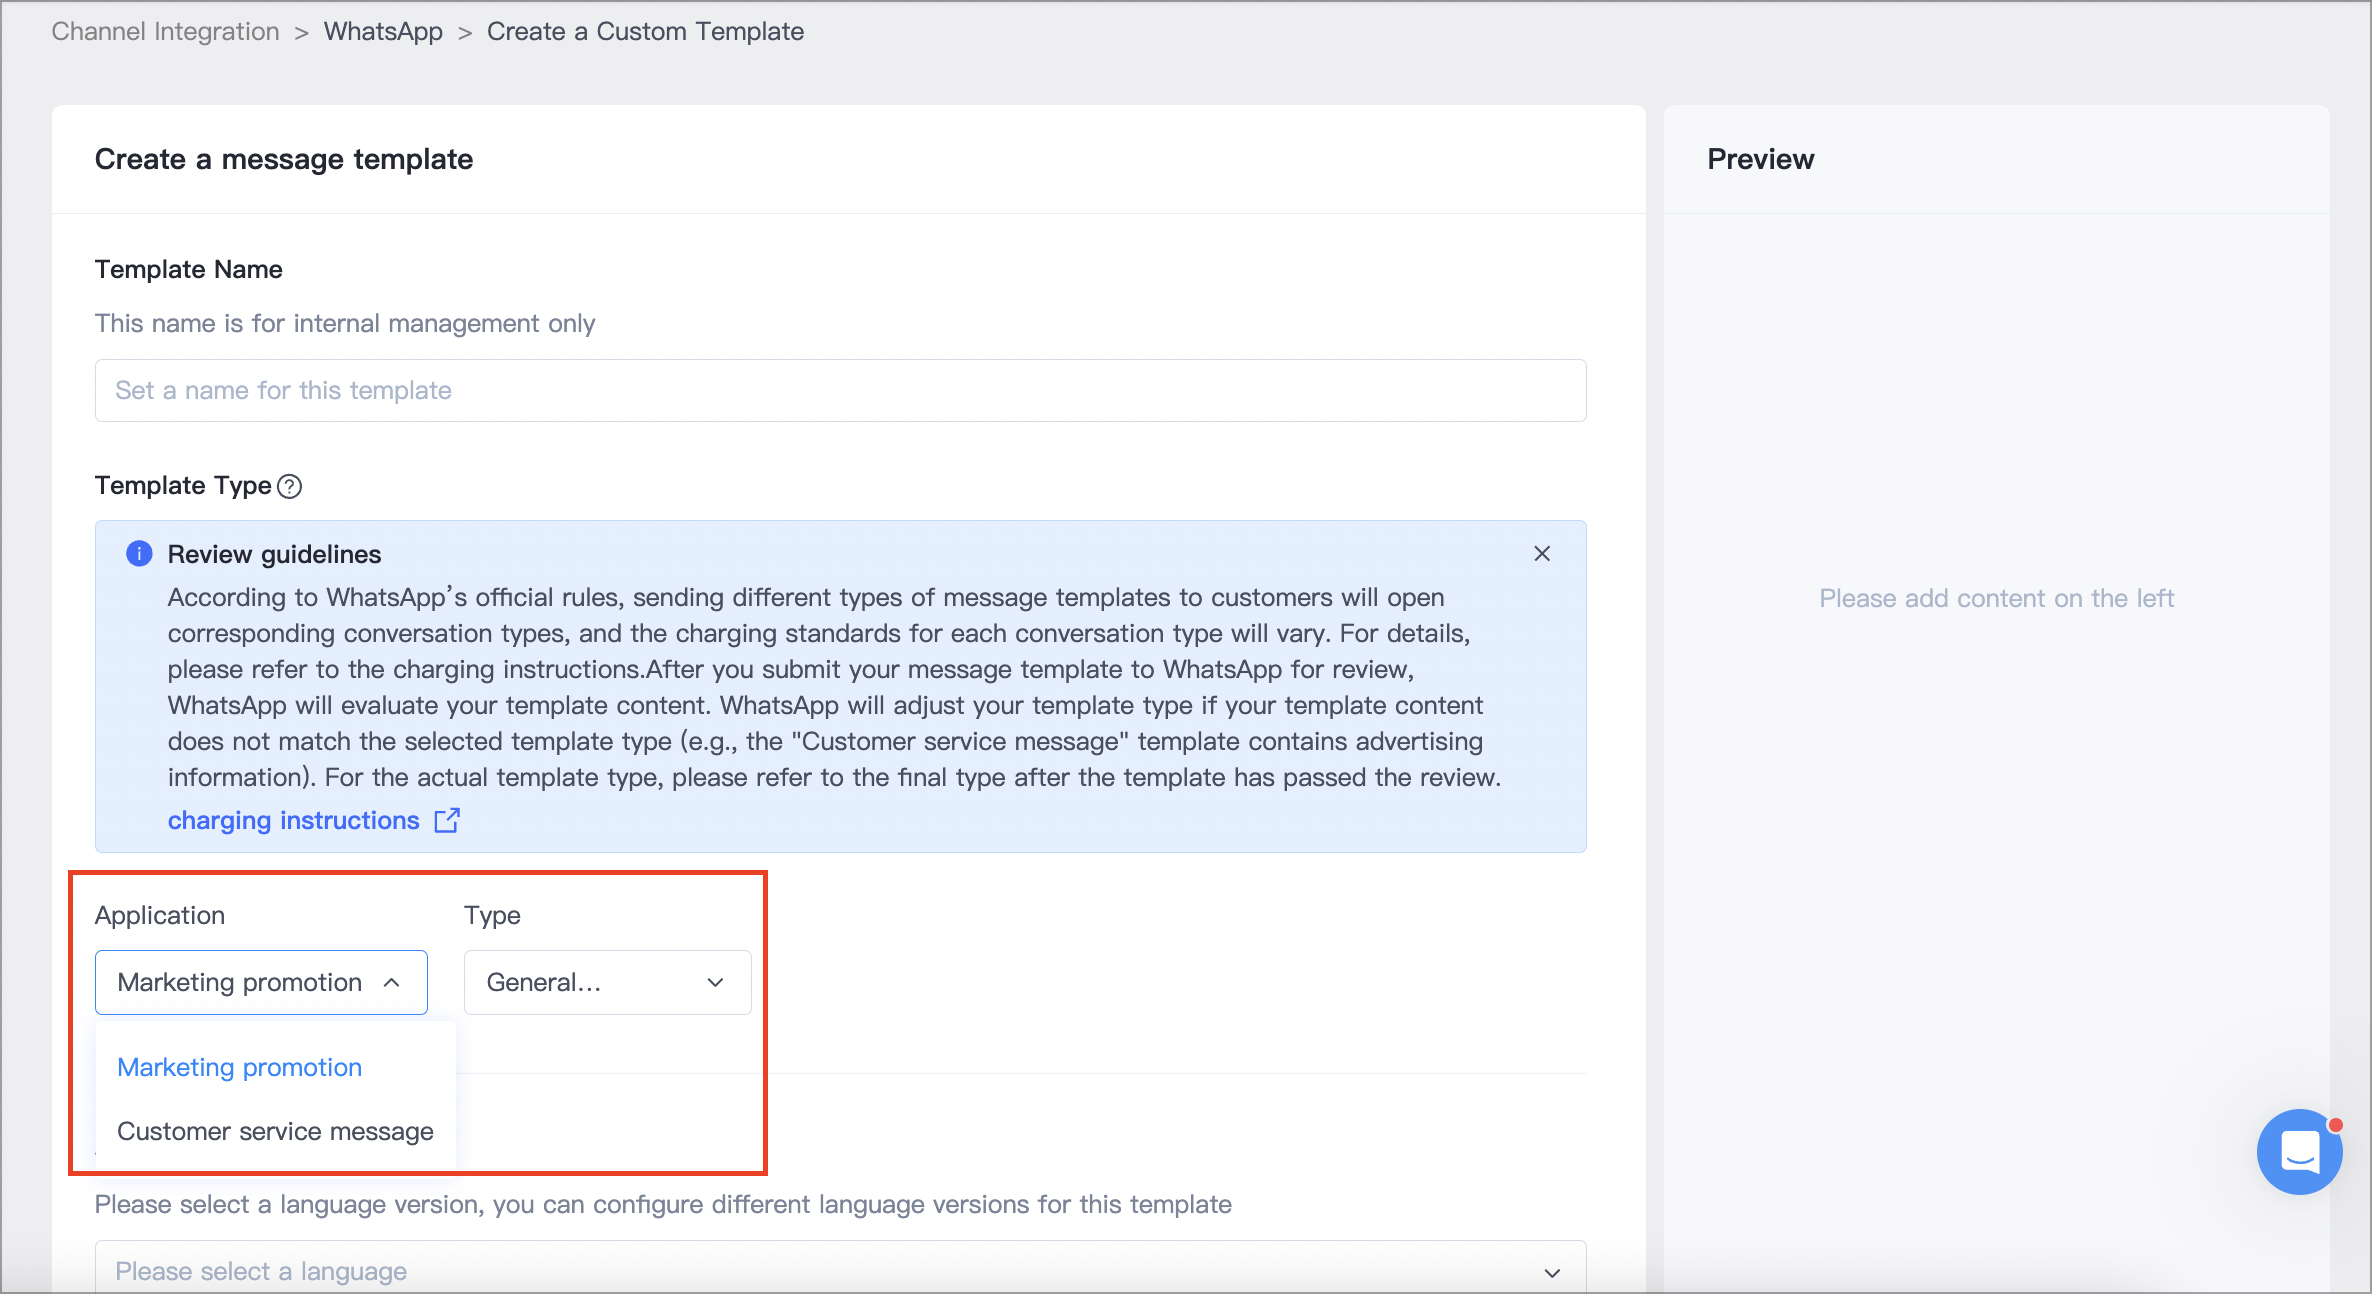
Task: Click 'Please add content on the left' text
Action: [x=1996, y=598]
